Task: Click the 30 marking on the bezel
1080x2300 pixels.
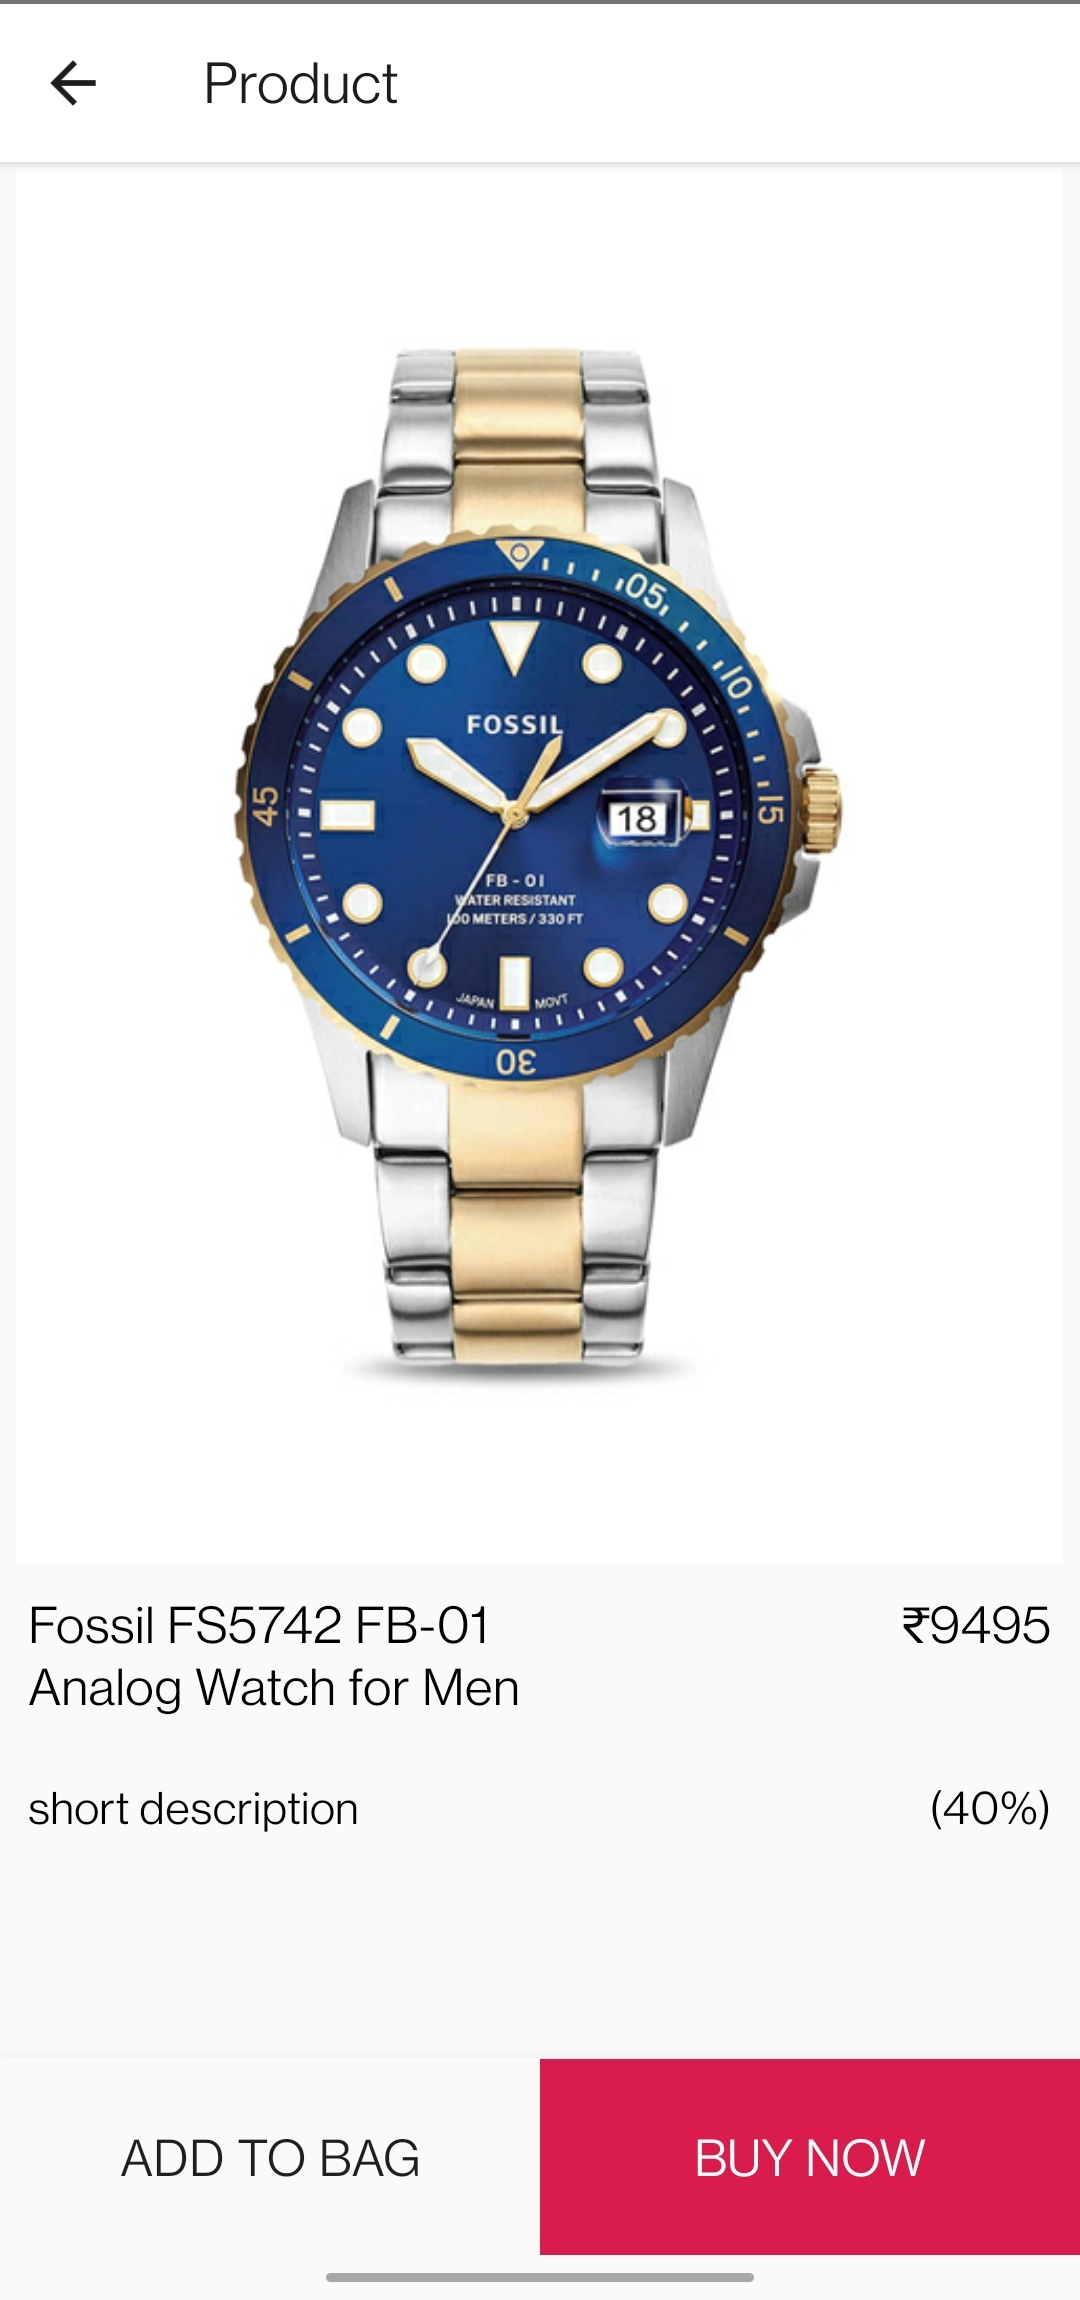Action: (516, 1061)
